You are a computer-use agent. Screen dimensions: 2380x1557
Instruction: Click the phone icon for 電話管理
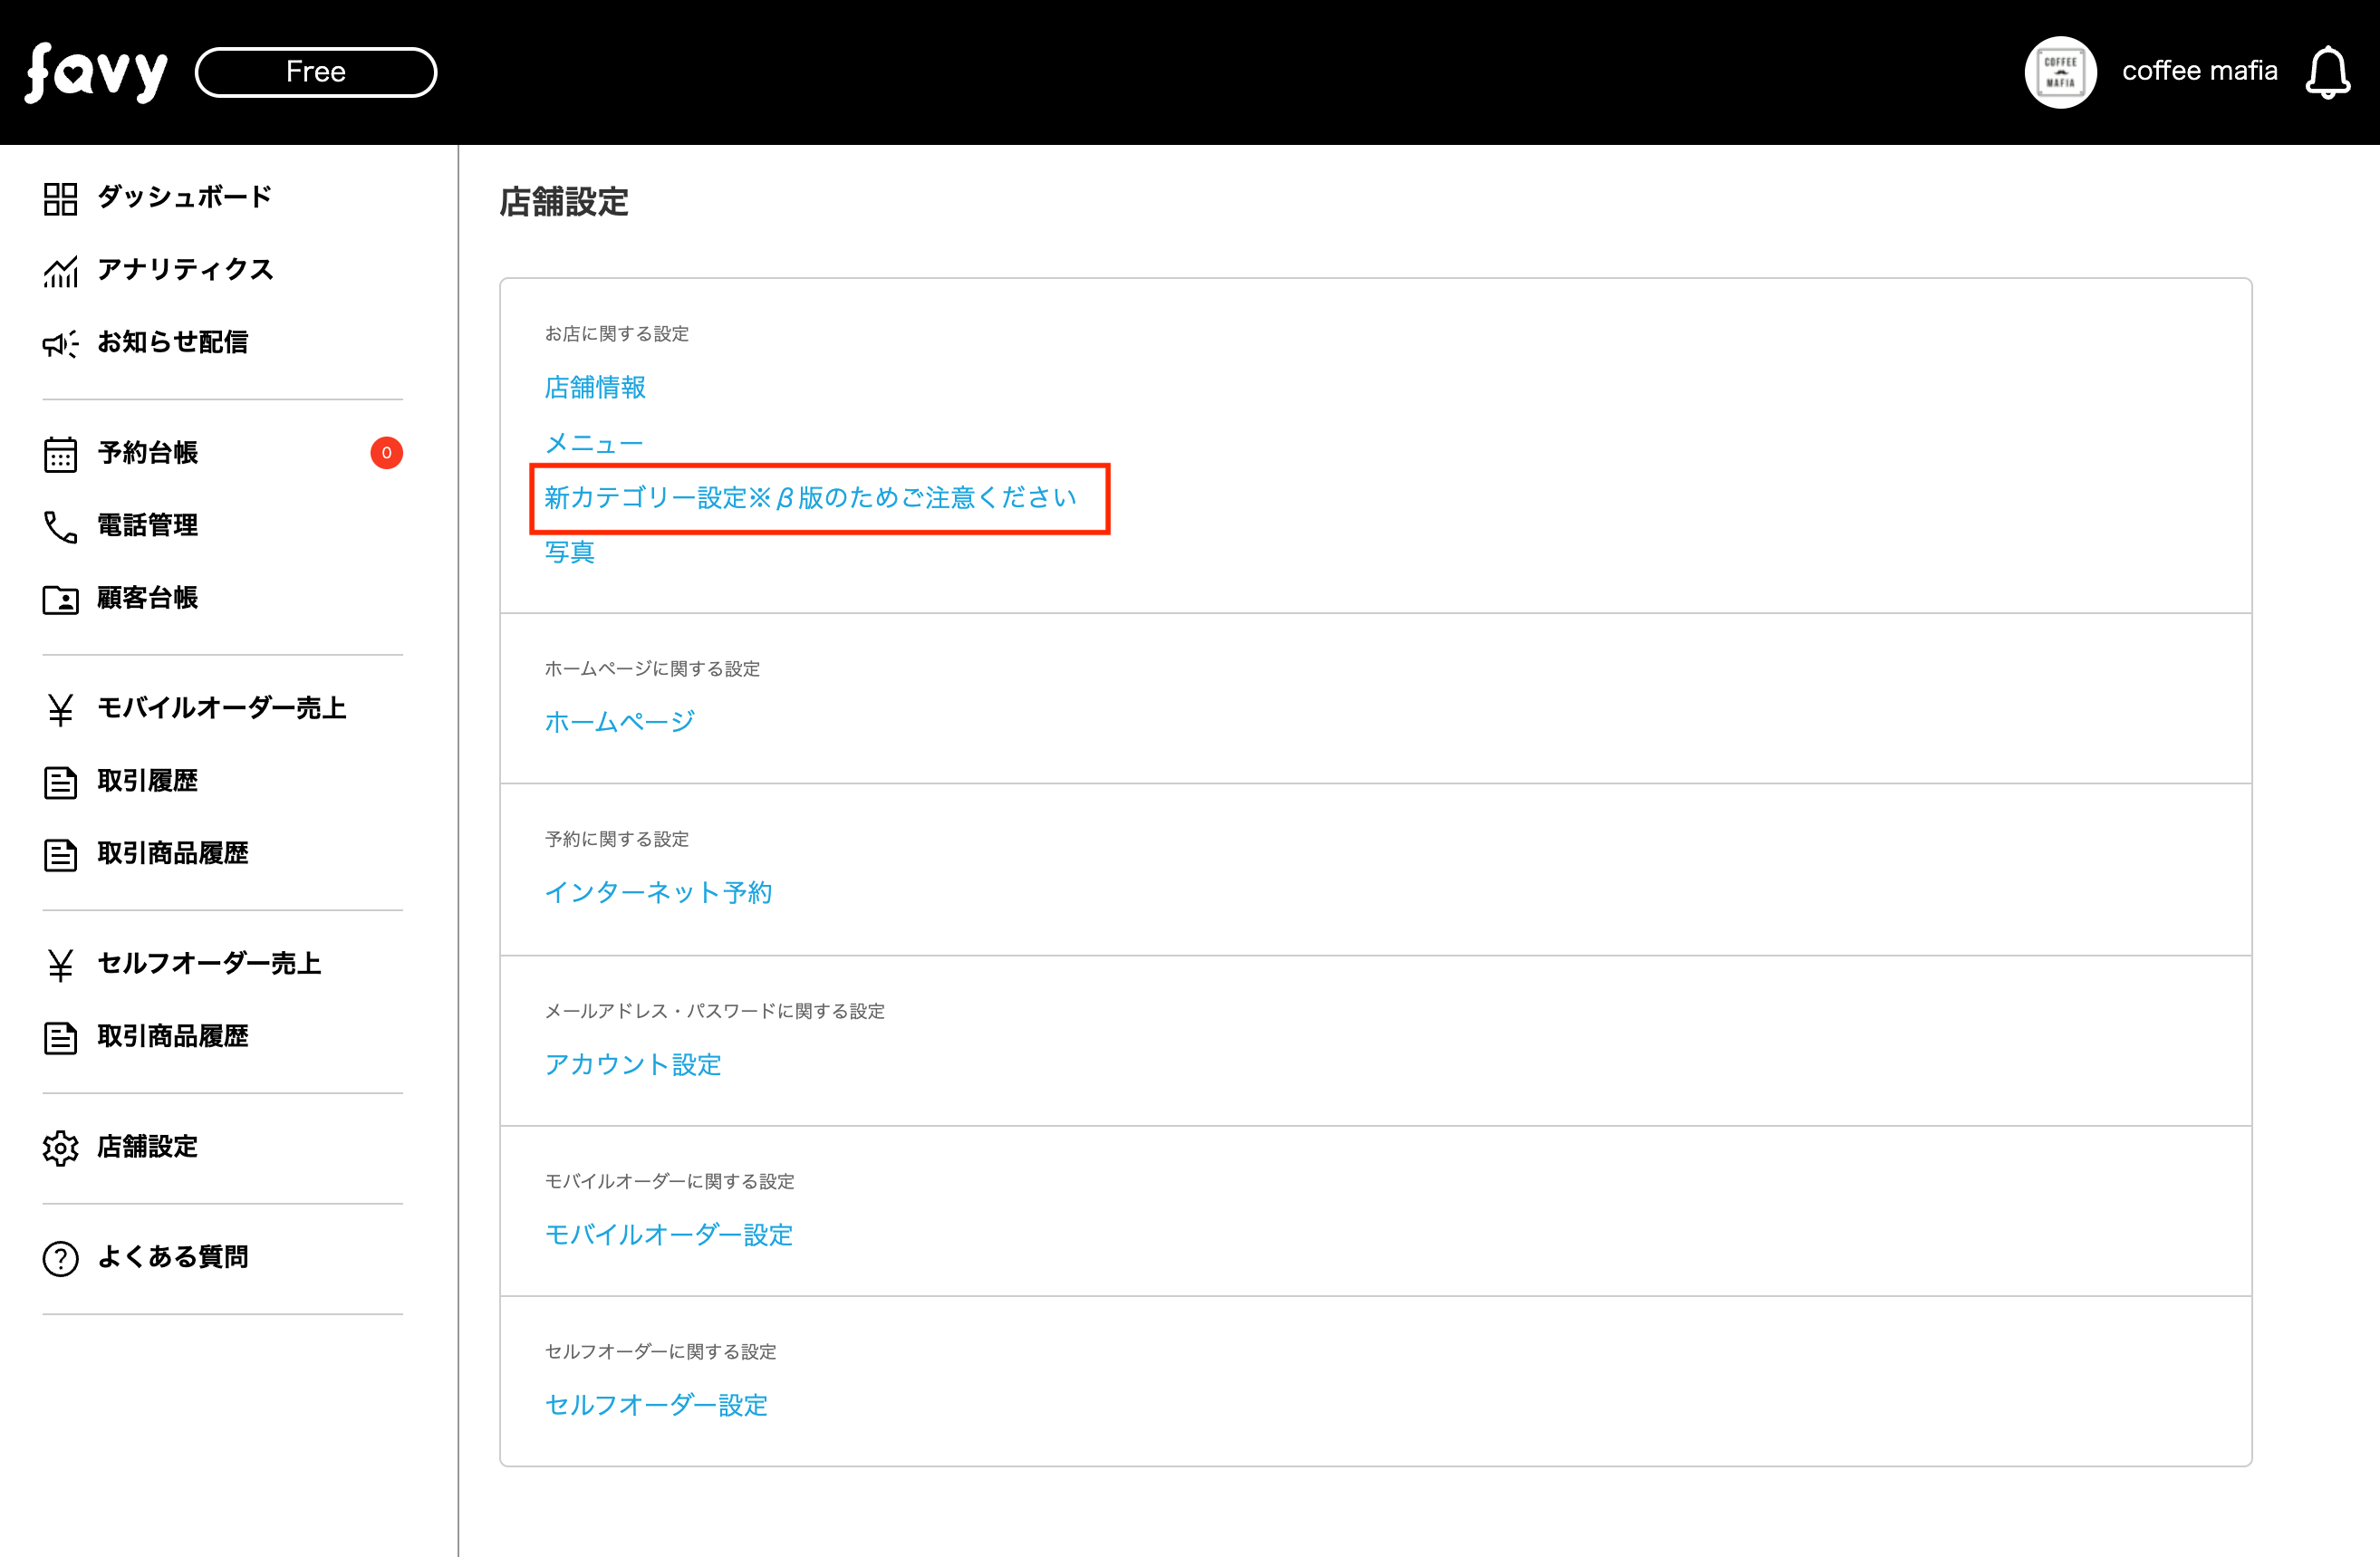click(60, 527)
